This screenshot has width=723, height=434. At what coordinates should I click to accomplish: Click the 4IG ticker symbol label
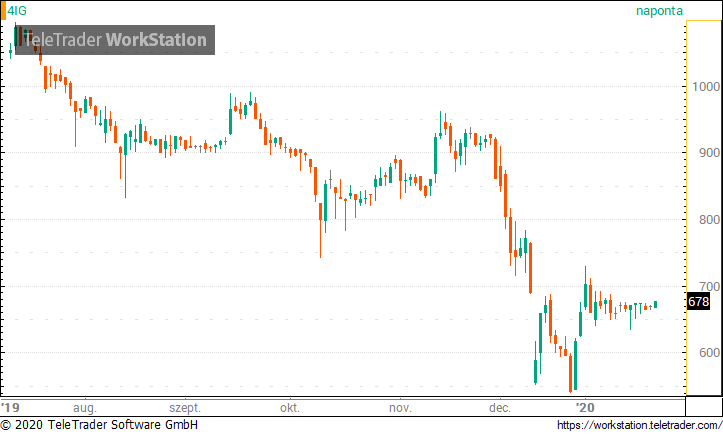(17, 11)
